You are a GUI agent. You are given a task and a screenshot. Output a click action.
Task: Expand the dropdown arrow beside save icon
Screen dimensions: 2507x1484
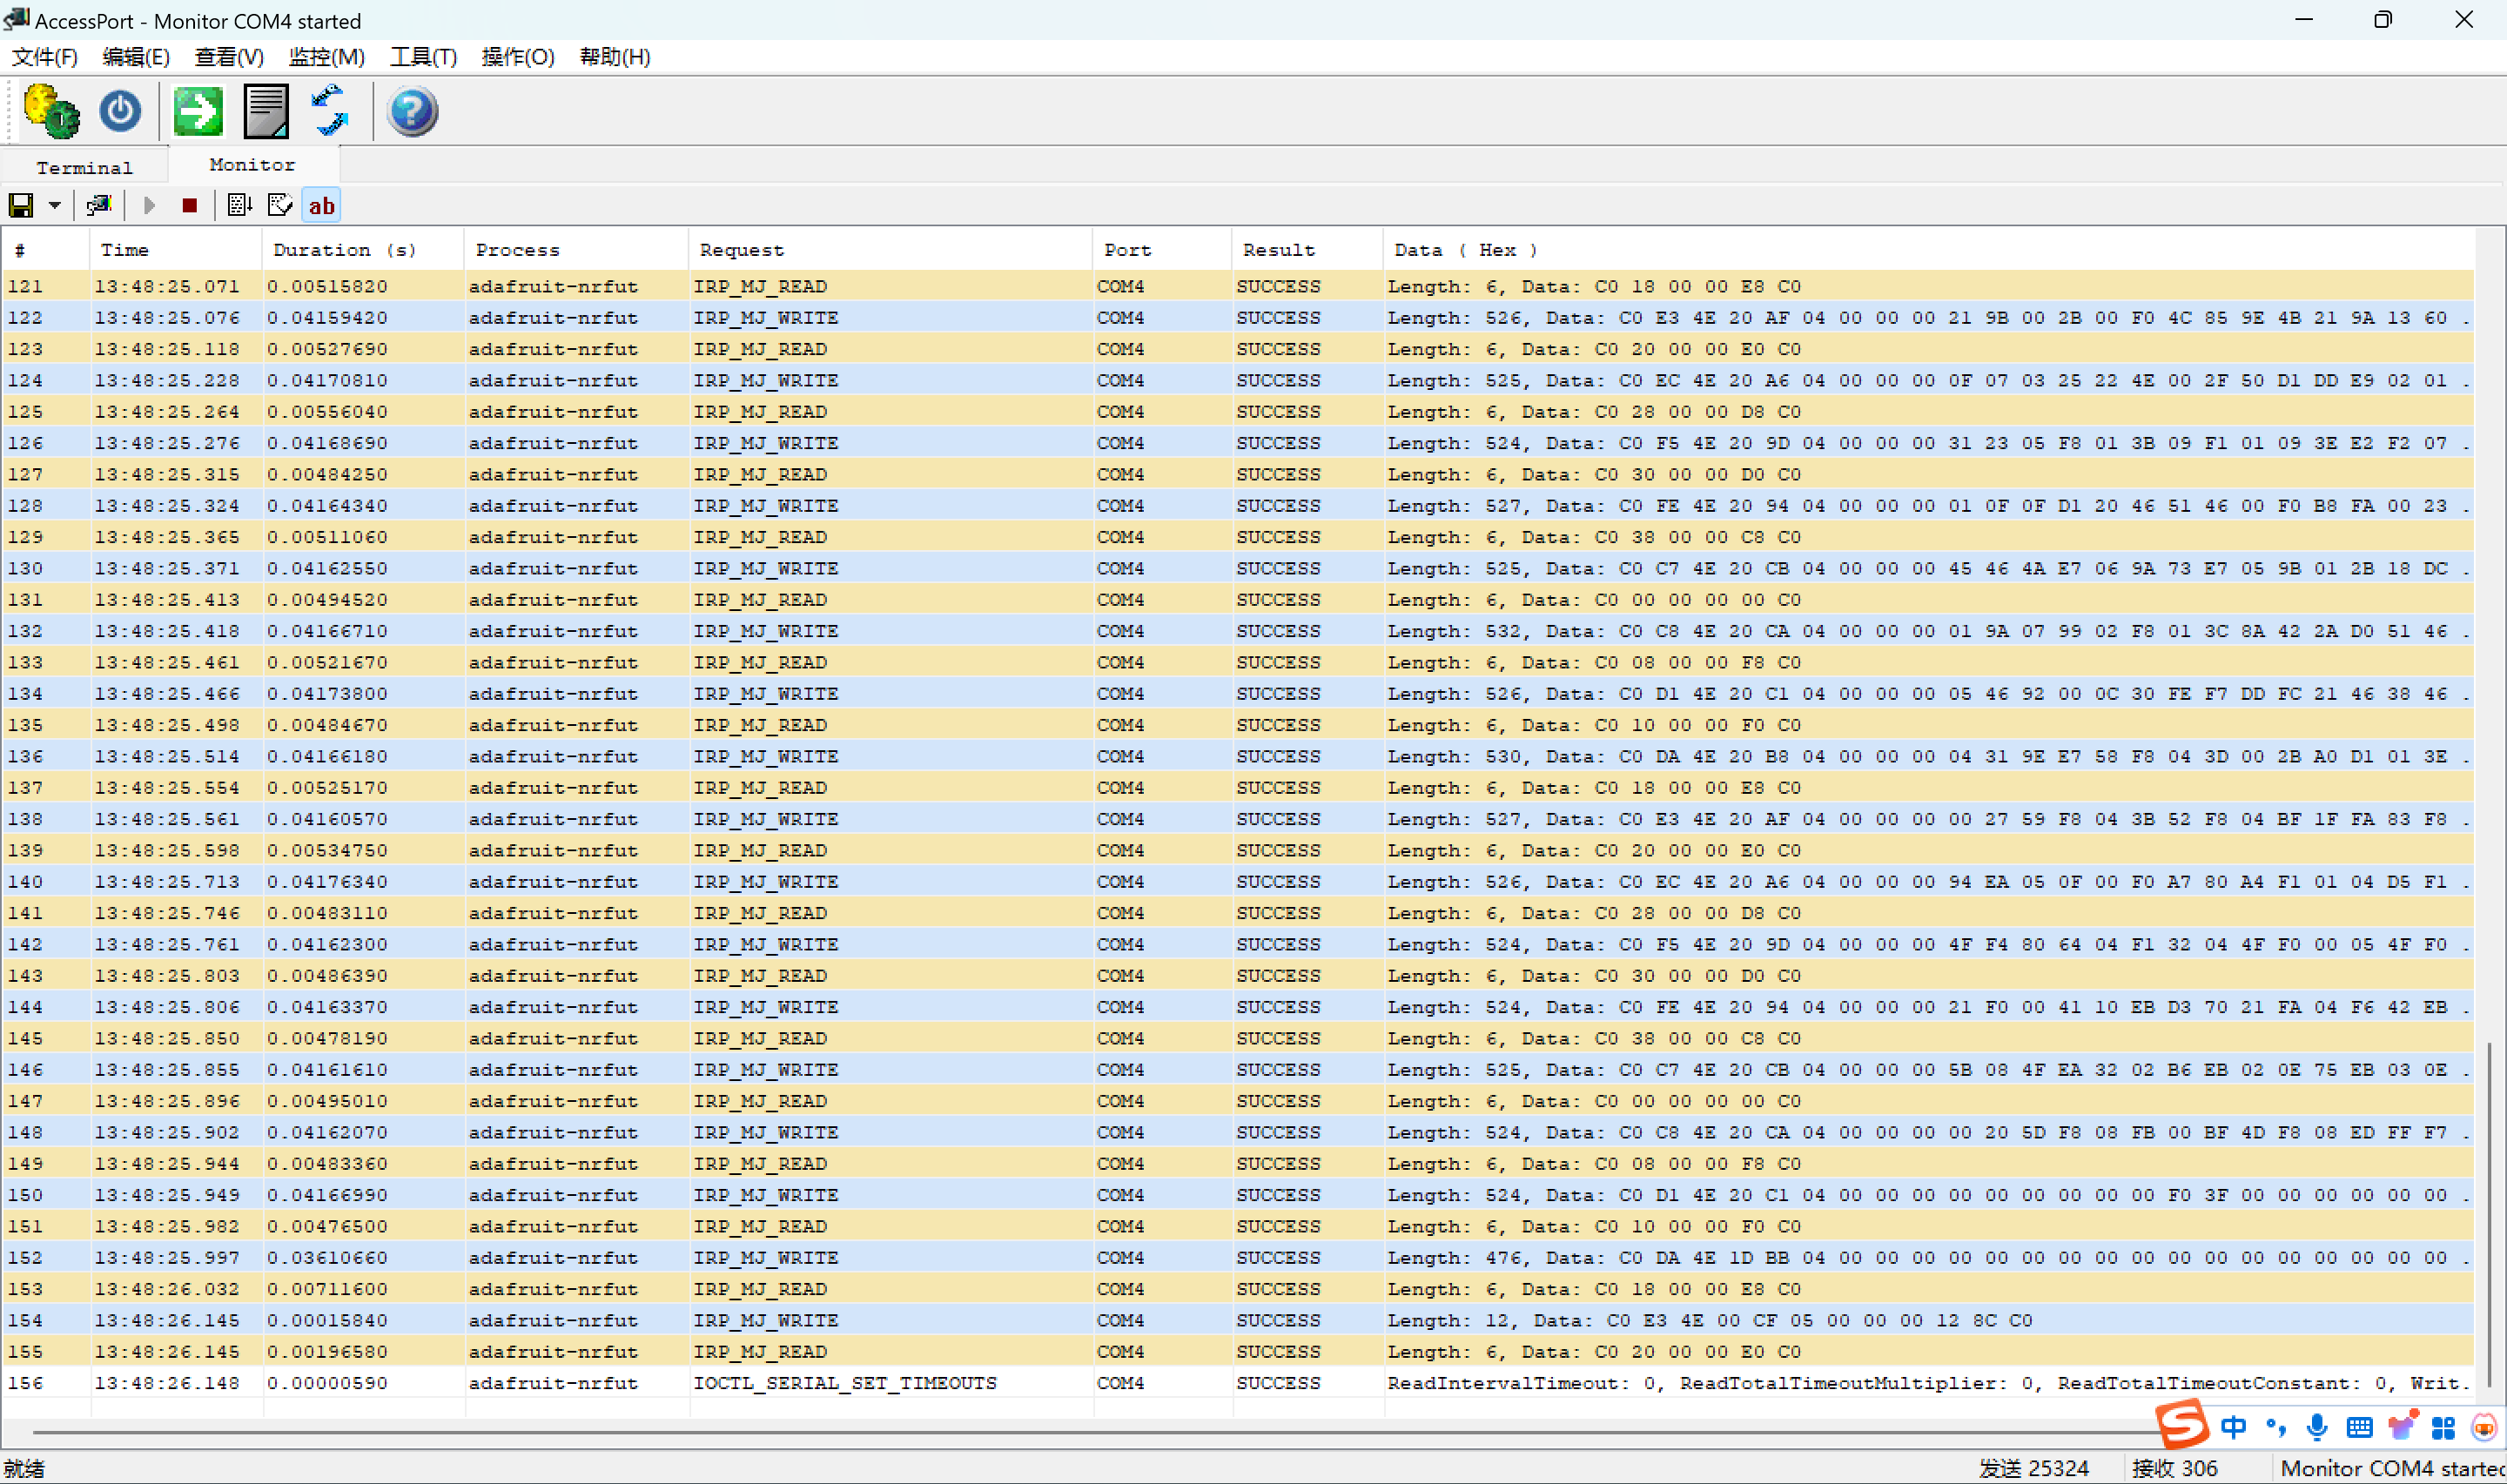(x=55, y=206)
